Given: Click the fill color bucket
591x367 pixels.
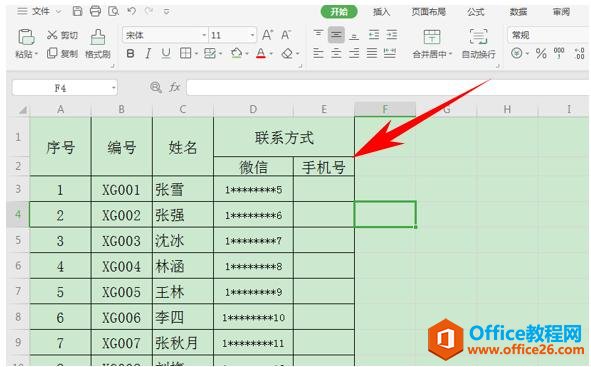Looking at the screenshot, I should [236, 54].
